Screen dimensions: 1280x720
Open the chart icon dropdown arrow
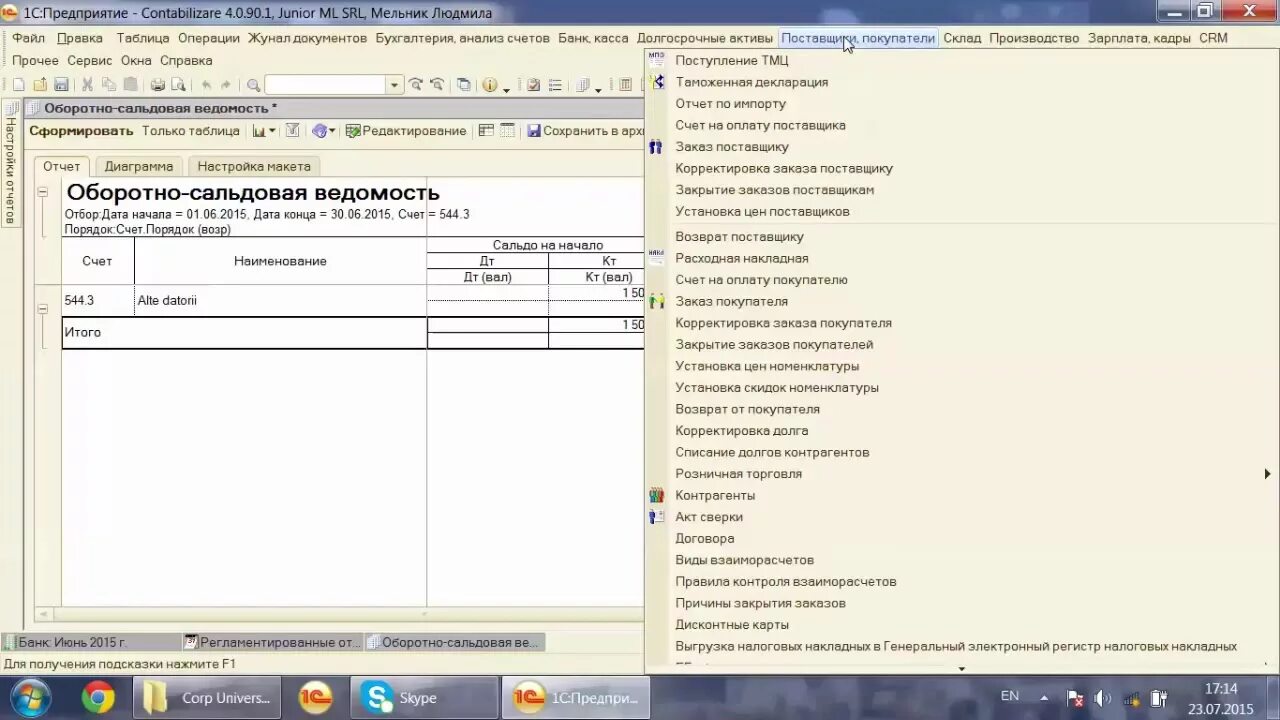tap(272, 132)
